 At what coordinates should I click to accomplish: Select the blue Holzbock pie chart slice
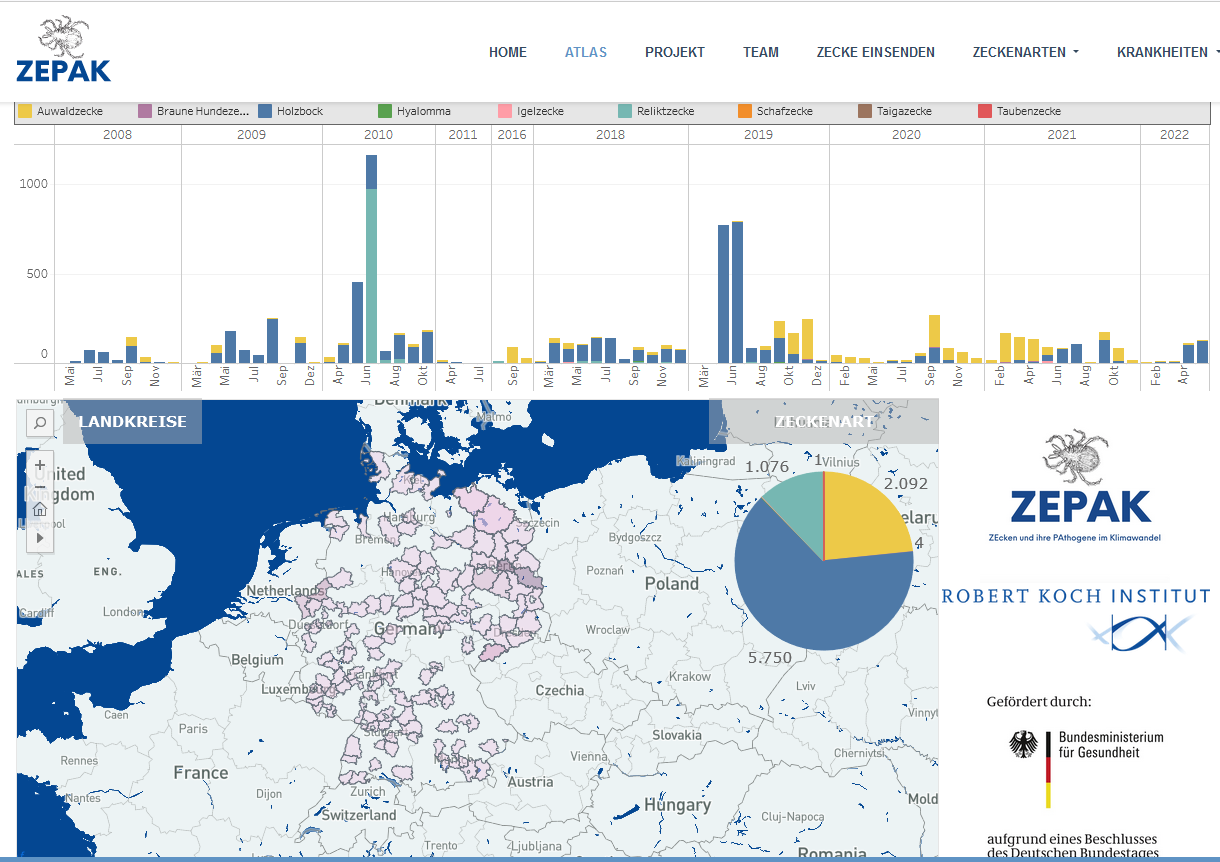click(810, 600)
